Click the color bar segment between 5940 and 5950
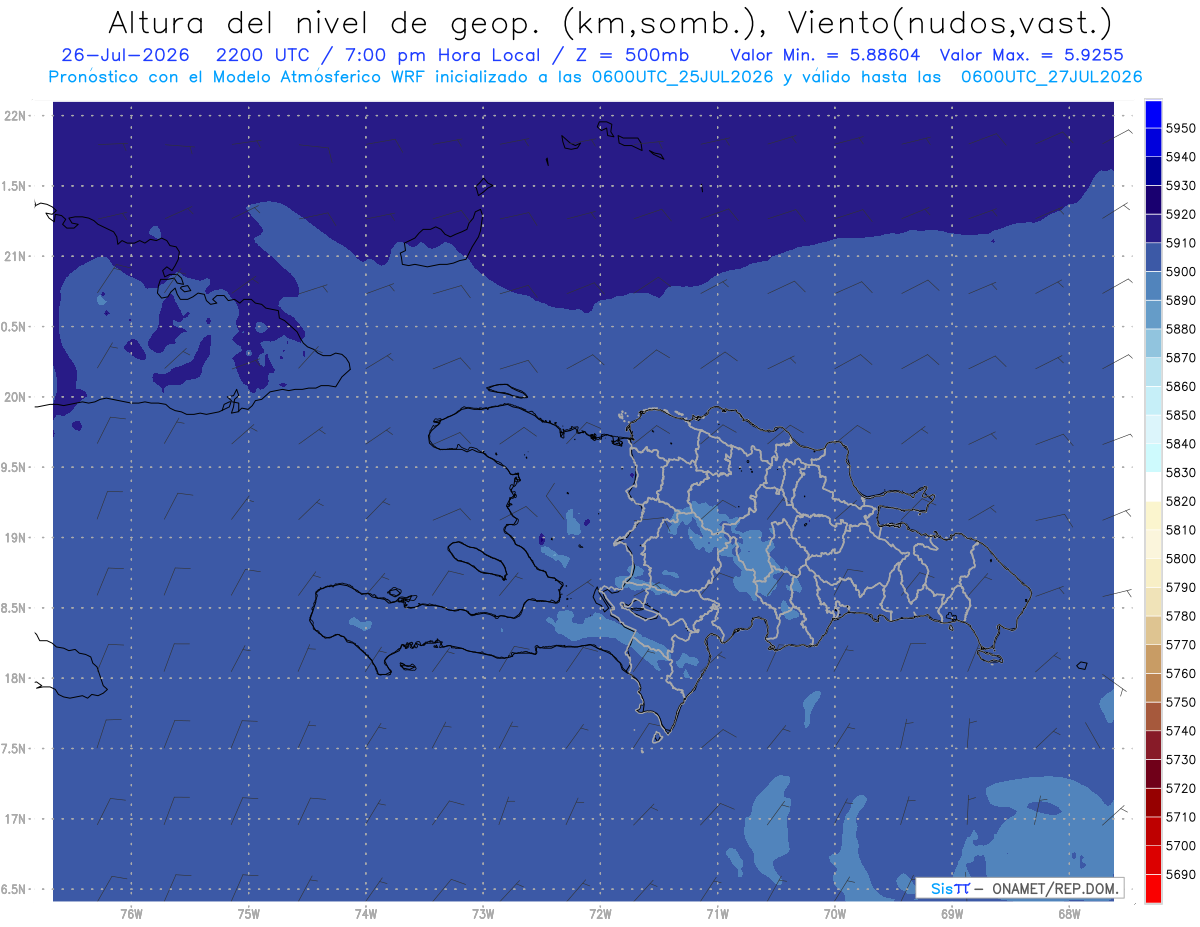 pos(1153,143)
